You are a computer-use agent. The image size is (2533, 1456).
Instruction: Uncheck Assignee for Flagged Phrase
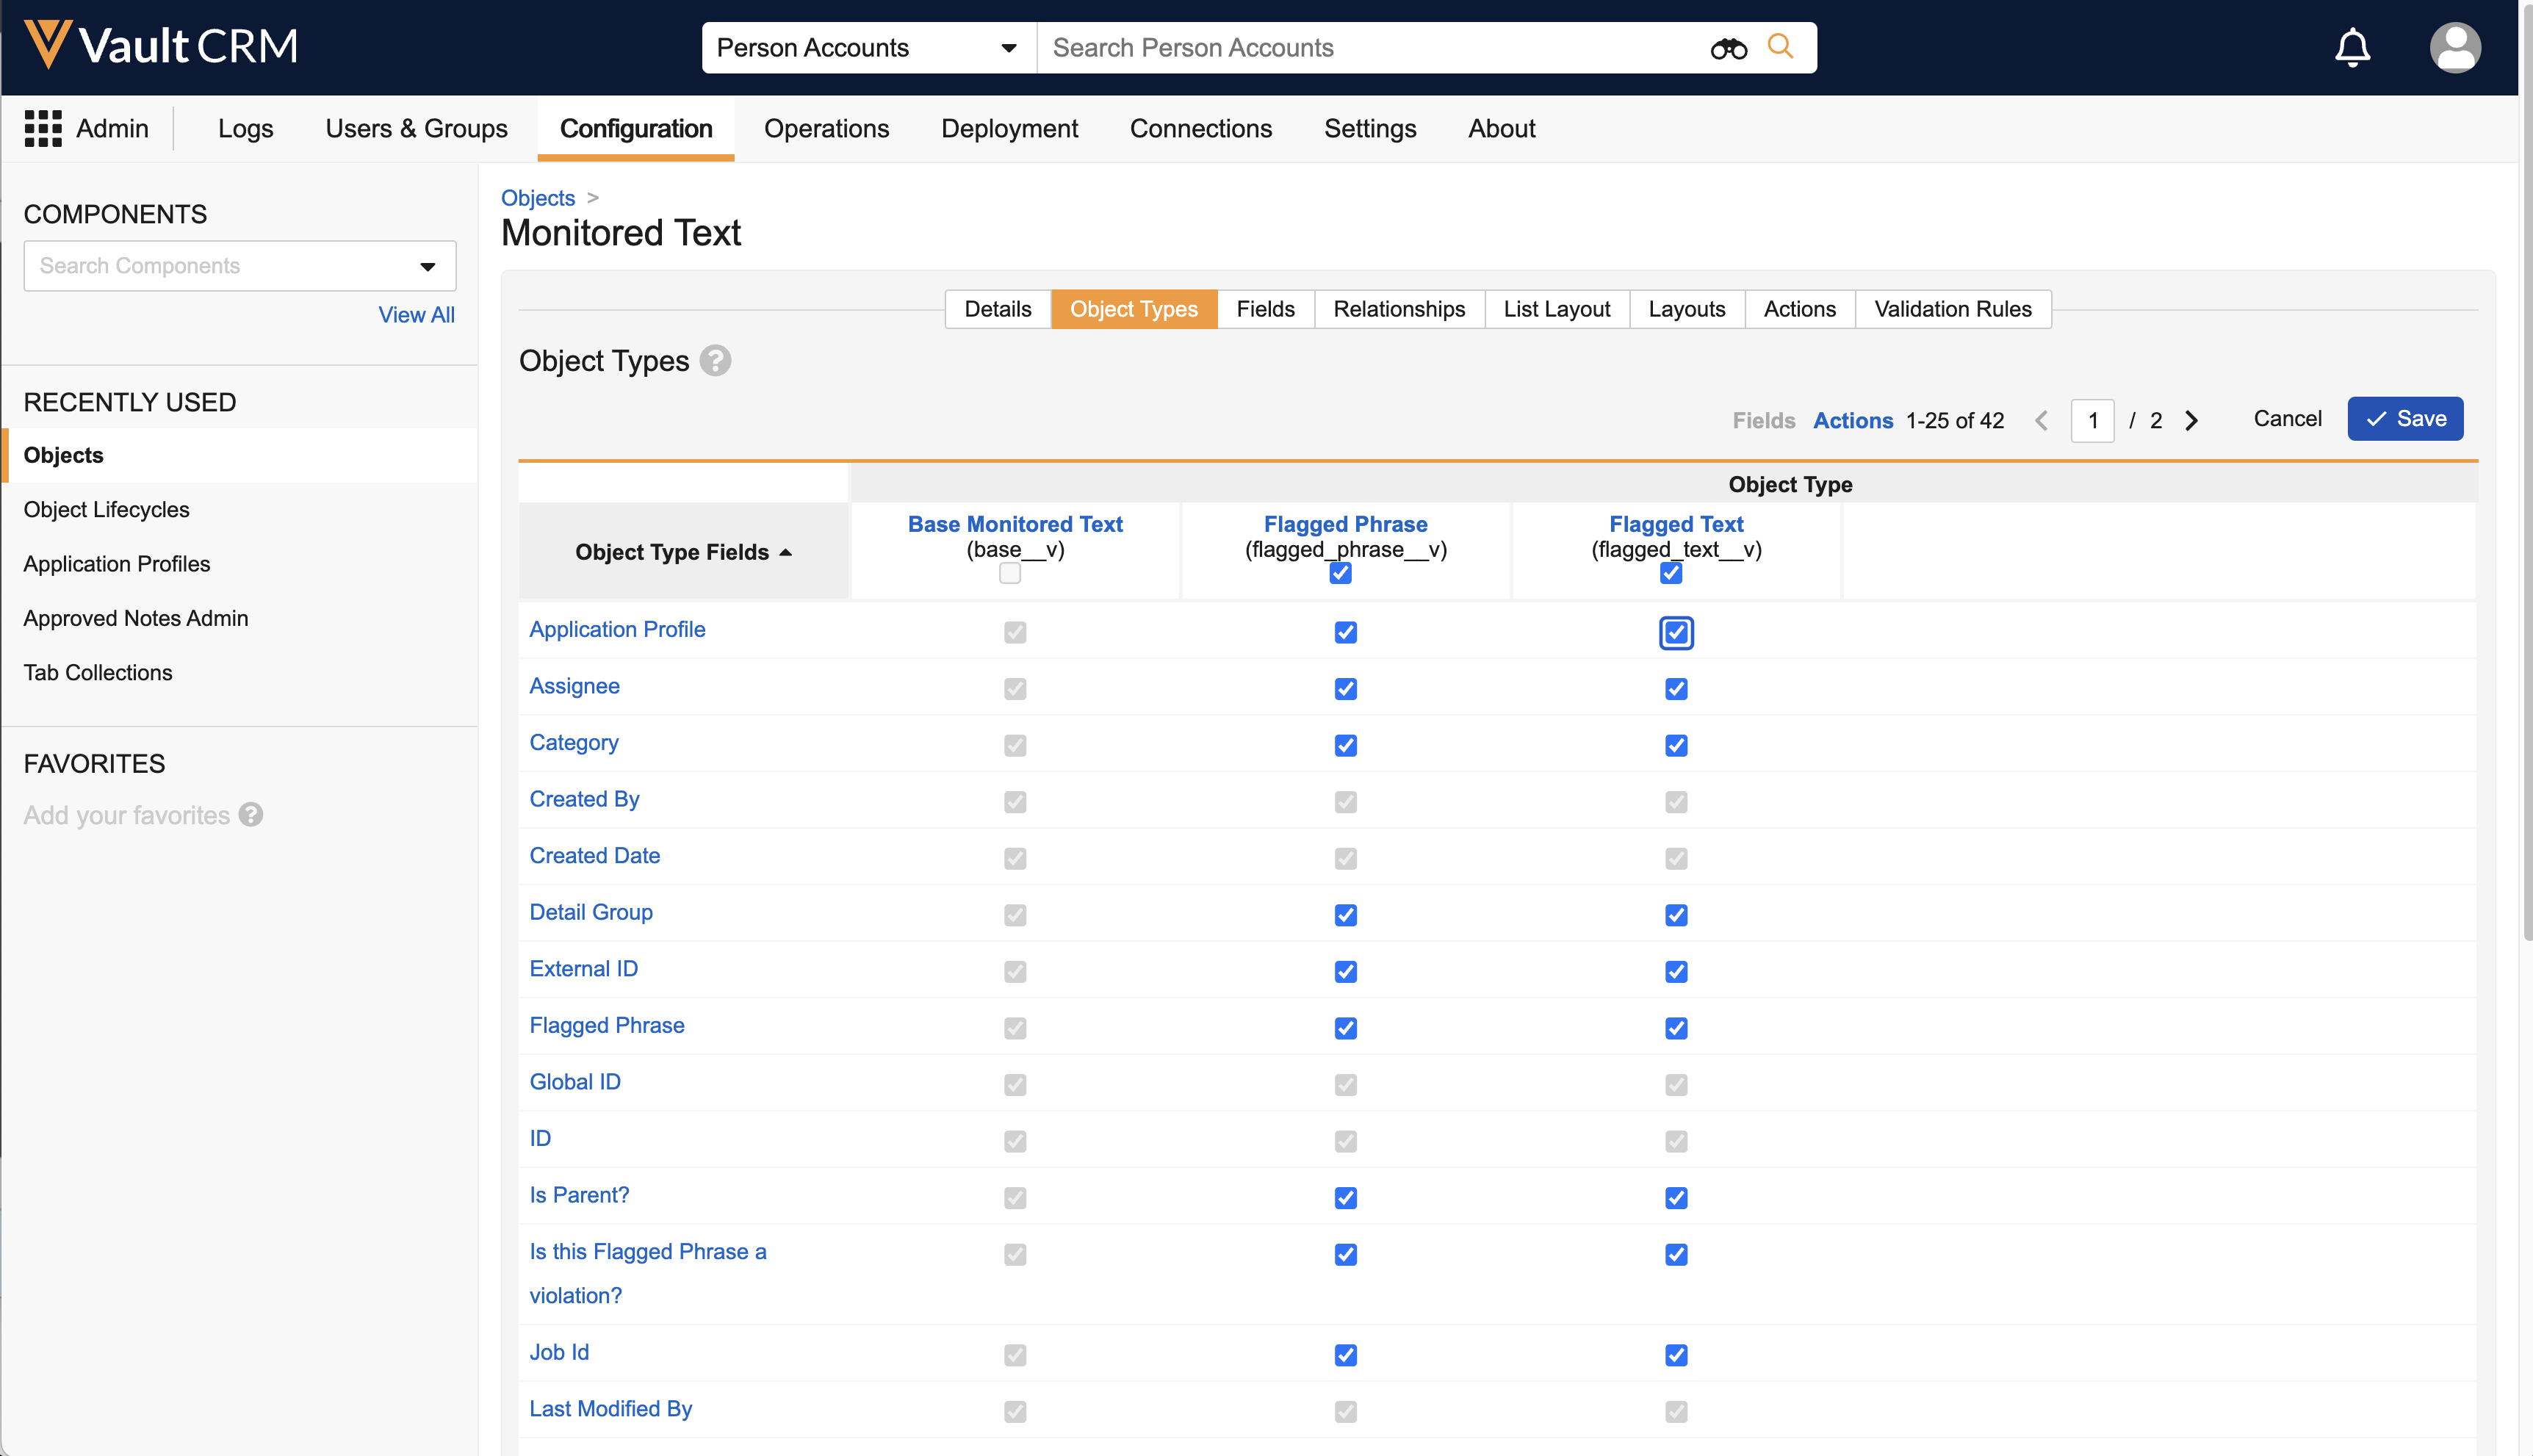click(x=1345, y=689)
